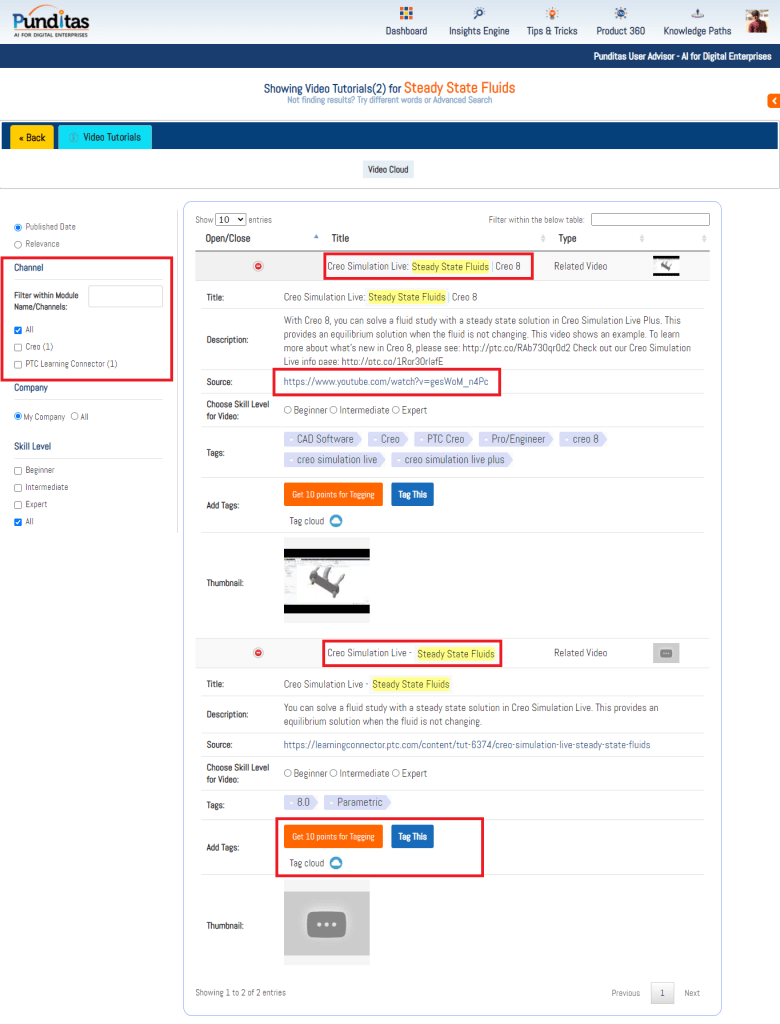Open the Knowledge Paths icon

(697, 14)
